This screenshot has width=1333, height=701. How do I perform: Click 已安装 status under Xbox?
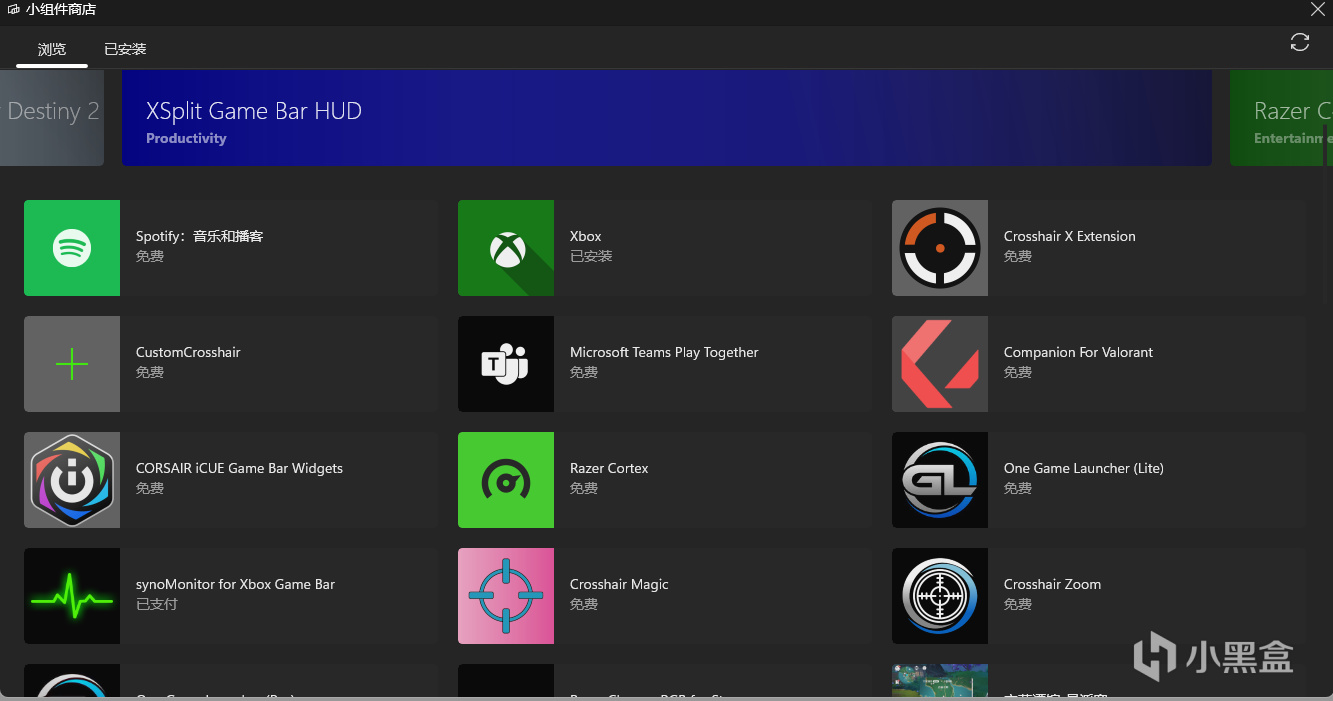click(x=591, y=257)
